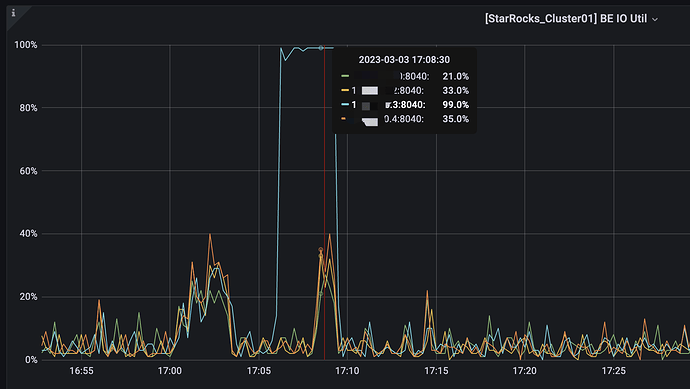Click the 33.0% yellow series tooltip row
Image resolution: width=690 pixels, height=389 pixels.
[x=404, y=91]
